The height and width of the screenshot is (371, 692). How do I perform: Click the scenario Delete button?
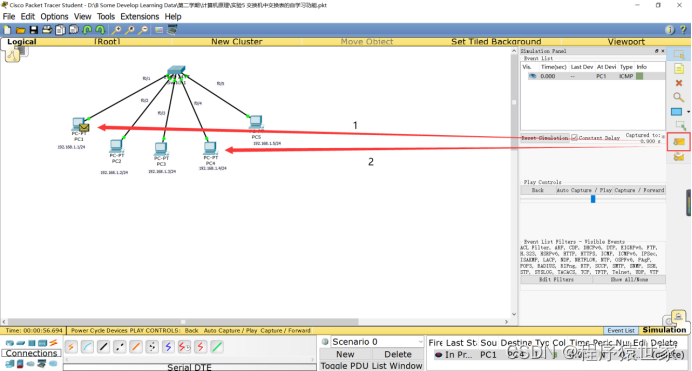point(398,354)
